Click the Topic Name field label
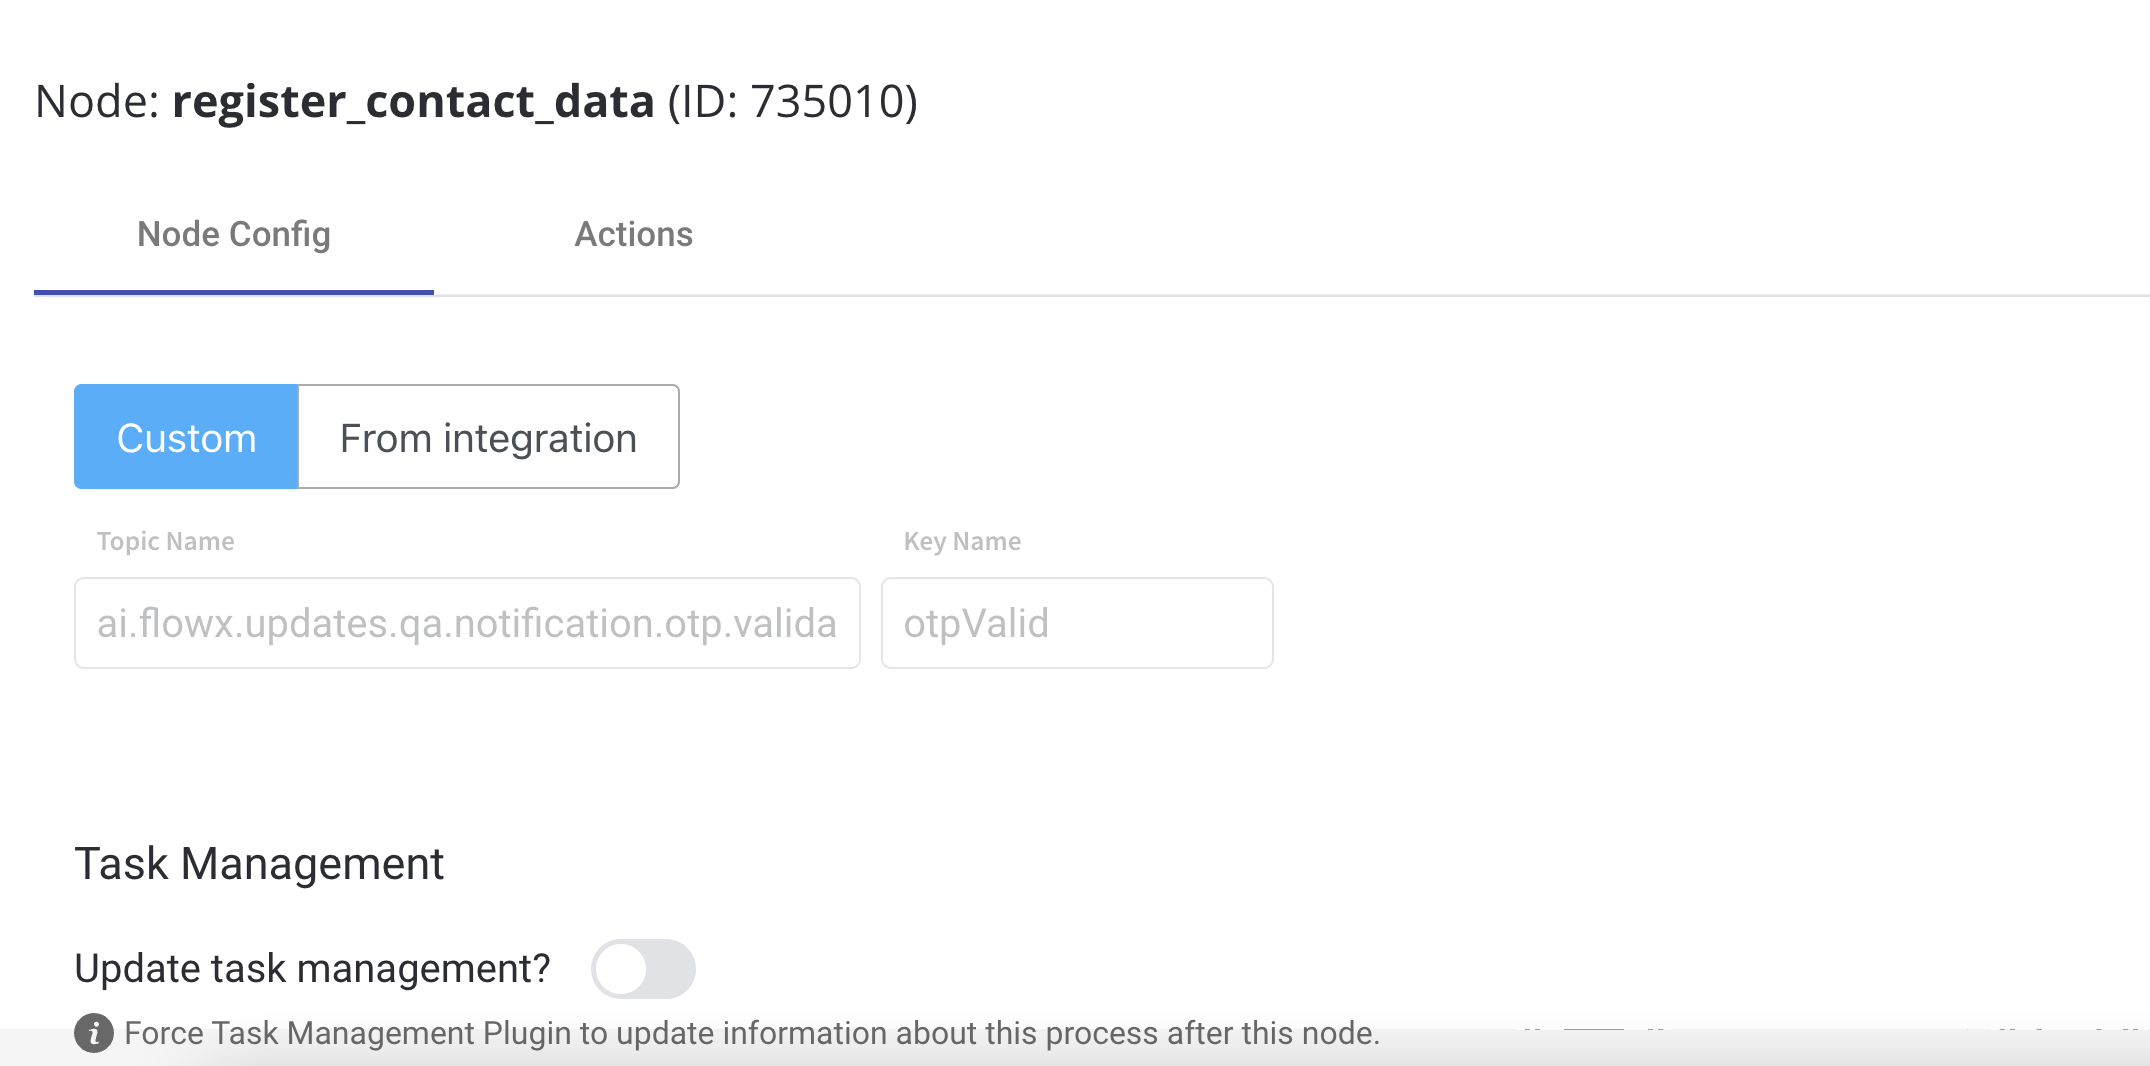Image resolution: width=2150 pixels, height=1066 pixels. click(x=166, y=541)
